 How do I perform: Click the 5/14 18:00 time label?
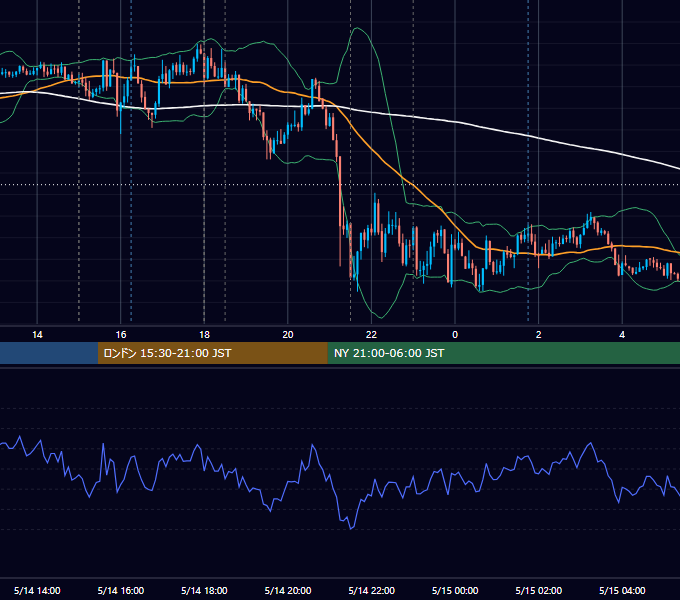(204, 590)
